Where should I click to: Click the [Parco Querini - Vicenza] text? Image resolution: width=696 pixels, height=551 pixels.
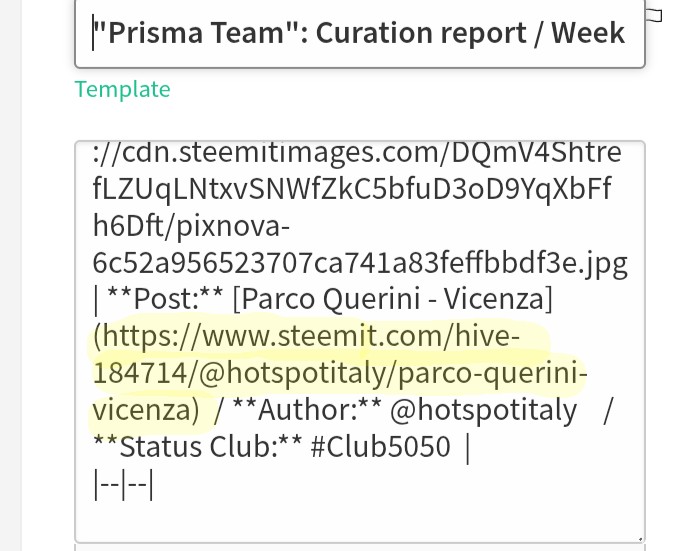393,299
